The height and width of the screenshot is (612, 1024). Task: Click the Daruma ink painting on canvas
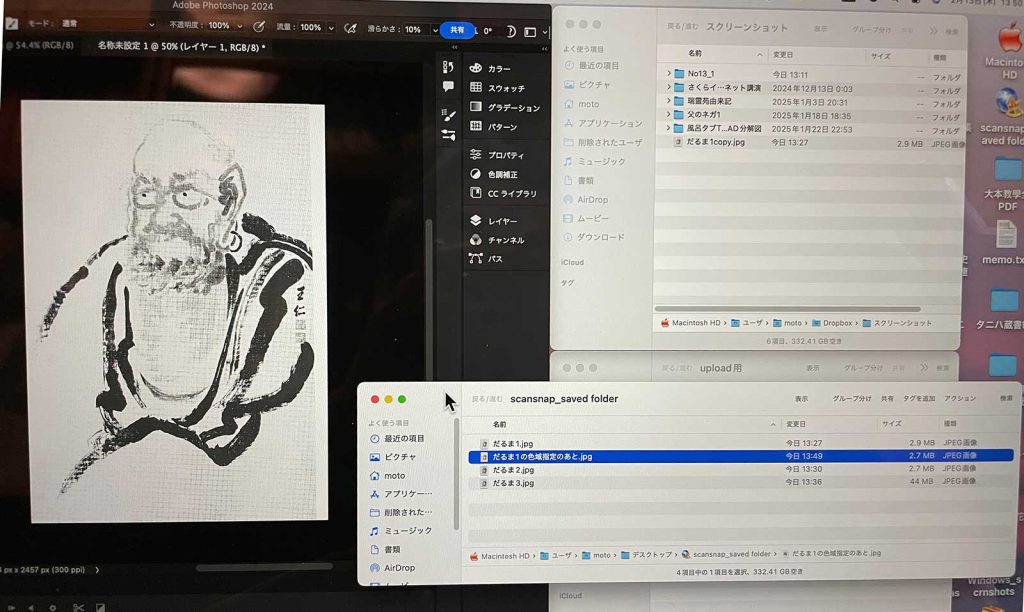pos(175,311)
